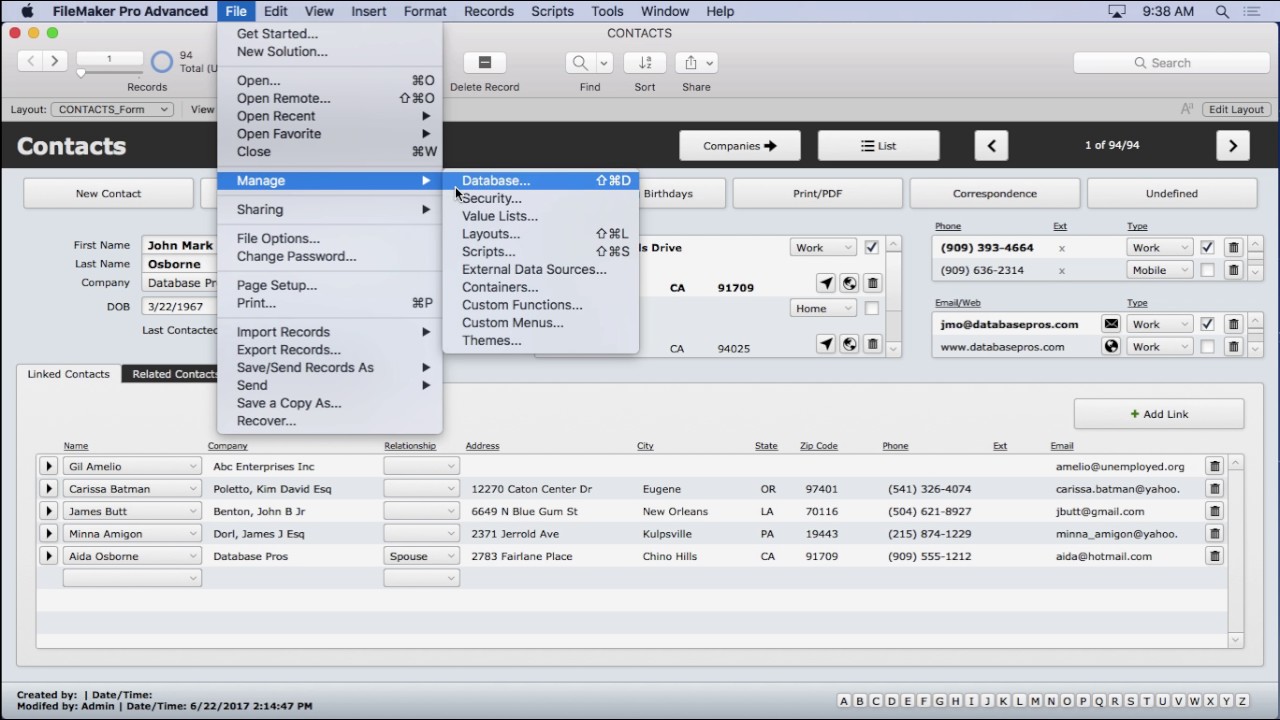Open Find options dropdown arrow
1280x720 pixels.
604,62
